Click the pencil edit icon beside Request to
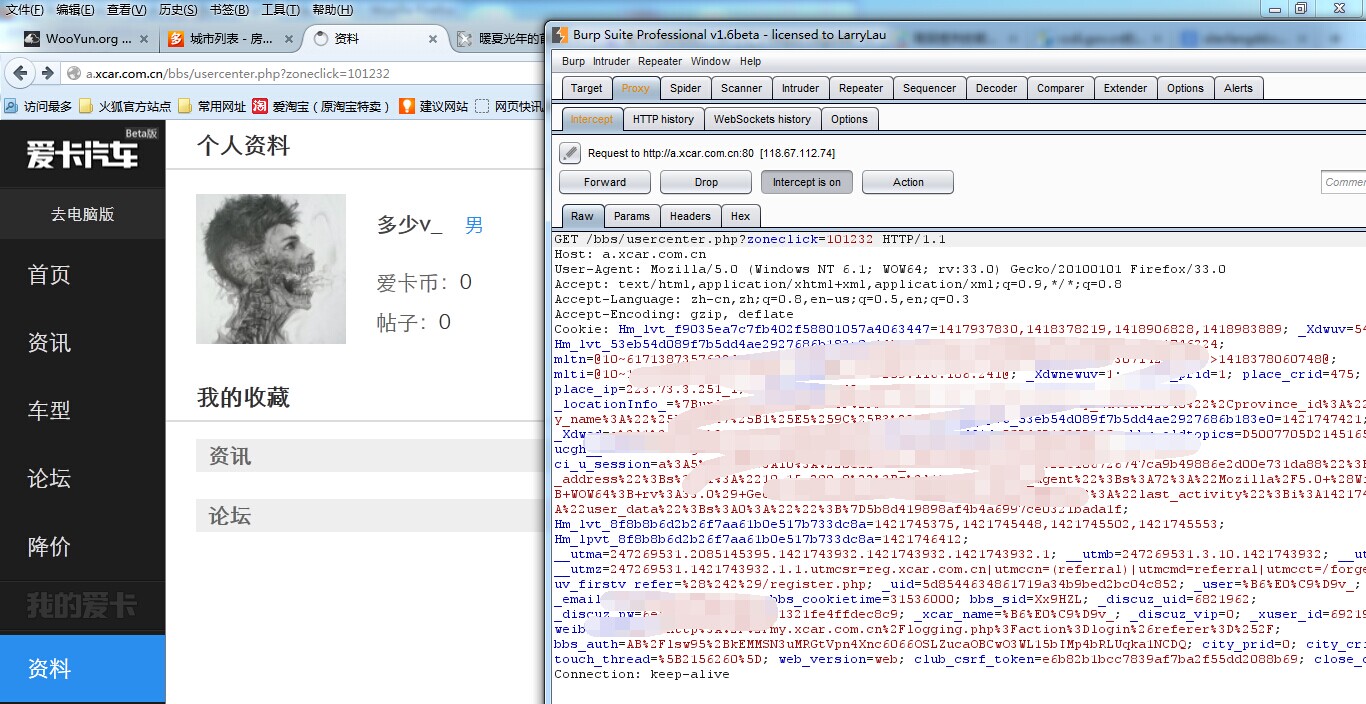The height and width of the screenshot is (704, 1366). [x=570, y=153]
